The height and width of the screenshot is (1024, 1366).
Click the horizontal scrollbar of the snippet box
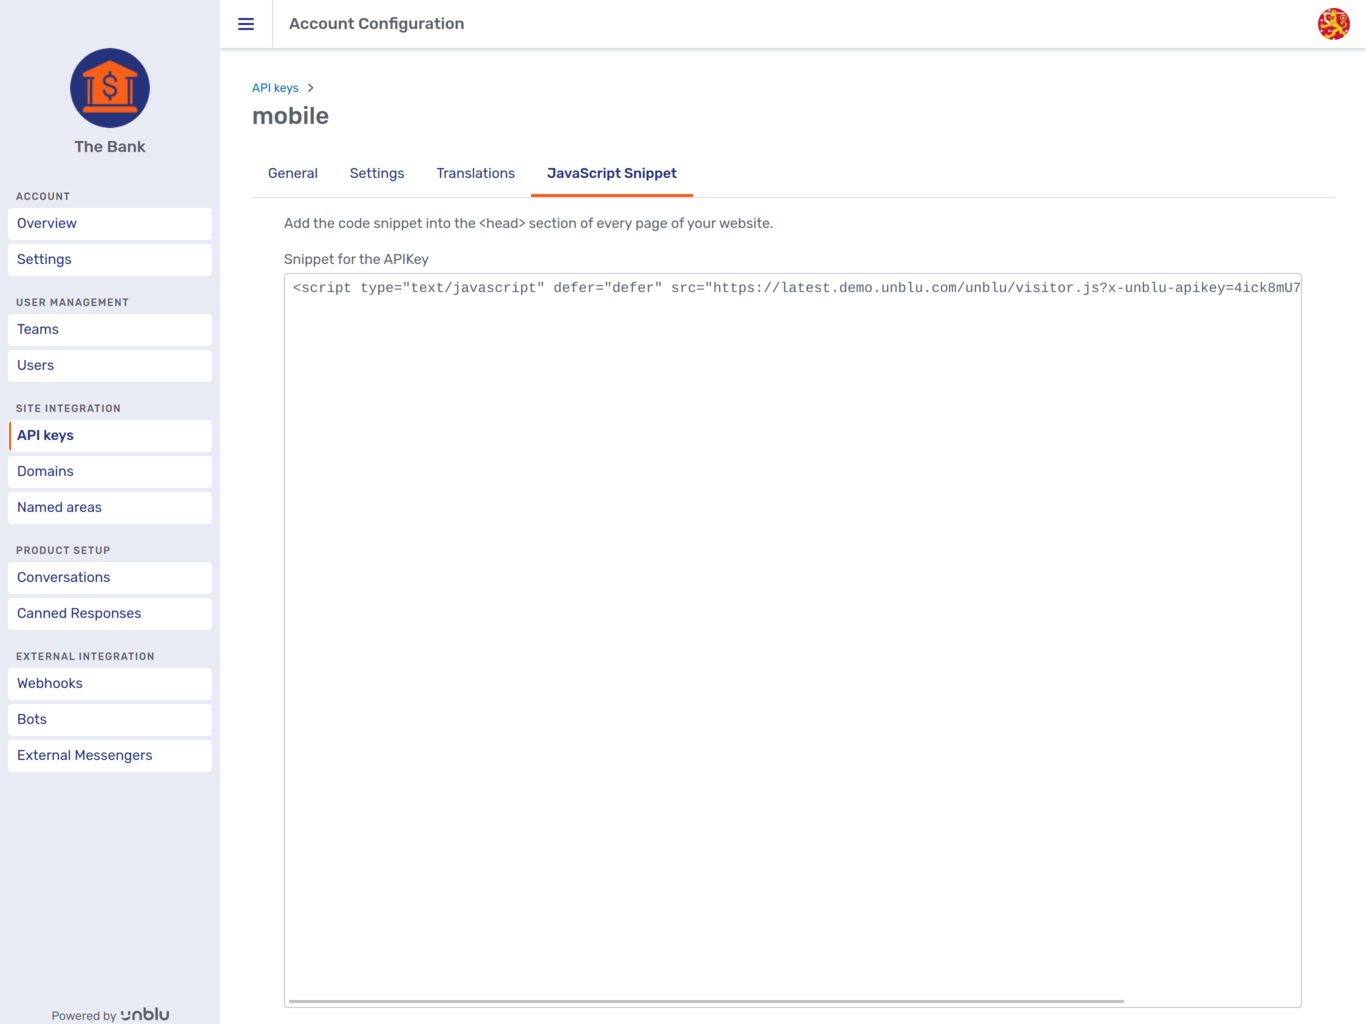706,1001
